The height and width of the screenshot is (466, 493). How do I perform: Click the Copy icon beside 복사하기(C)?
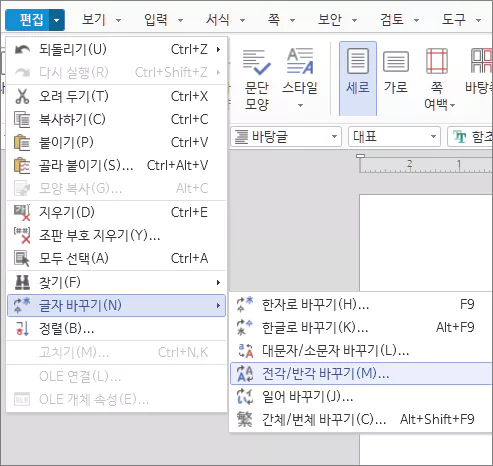pos(22,120)
